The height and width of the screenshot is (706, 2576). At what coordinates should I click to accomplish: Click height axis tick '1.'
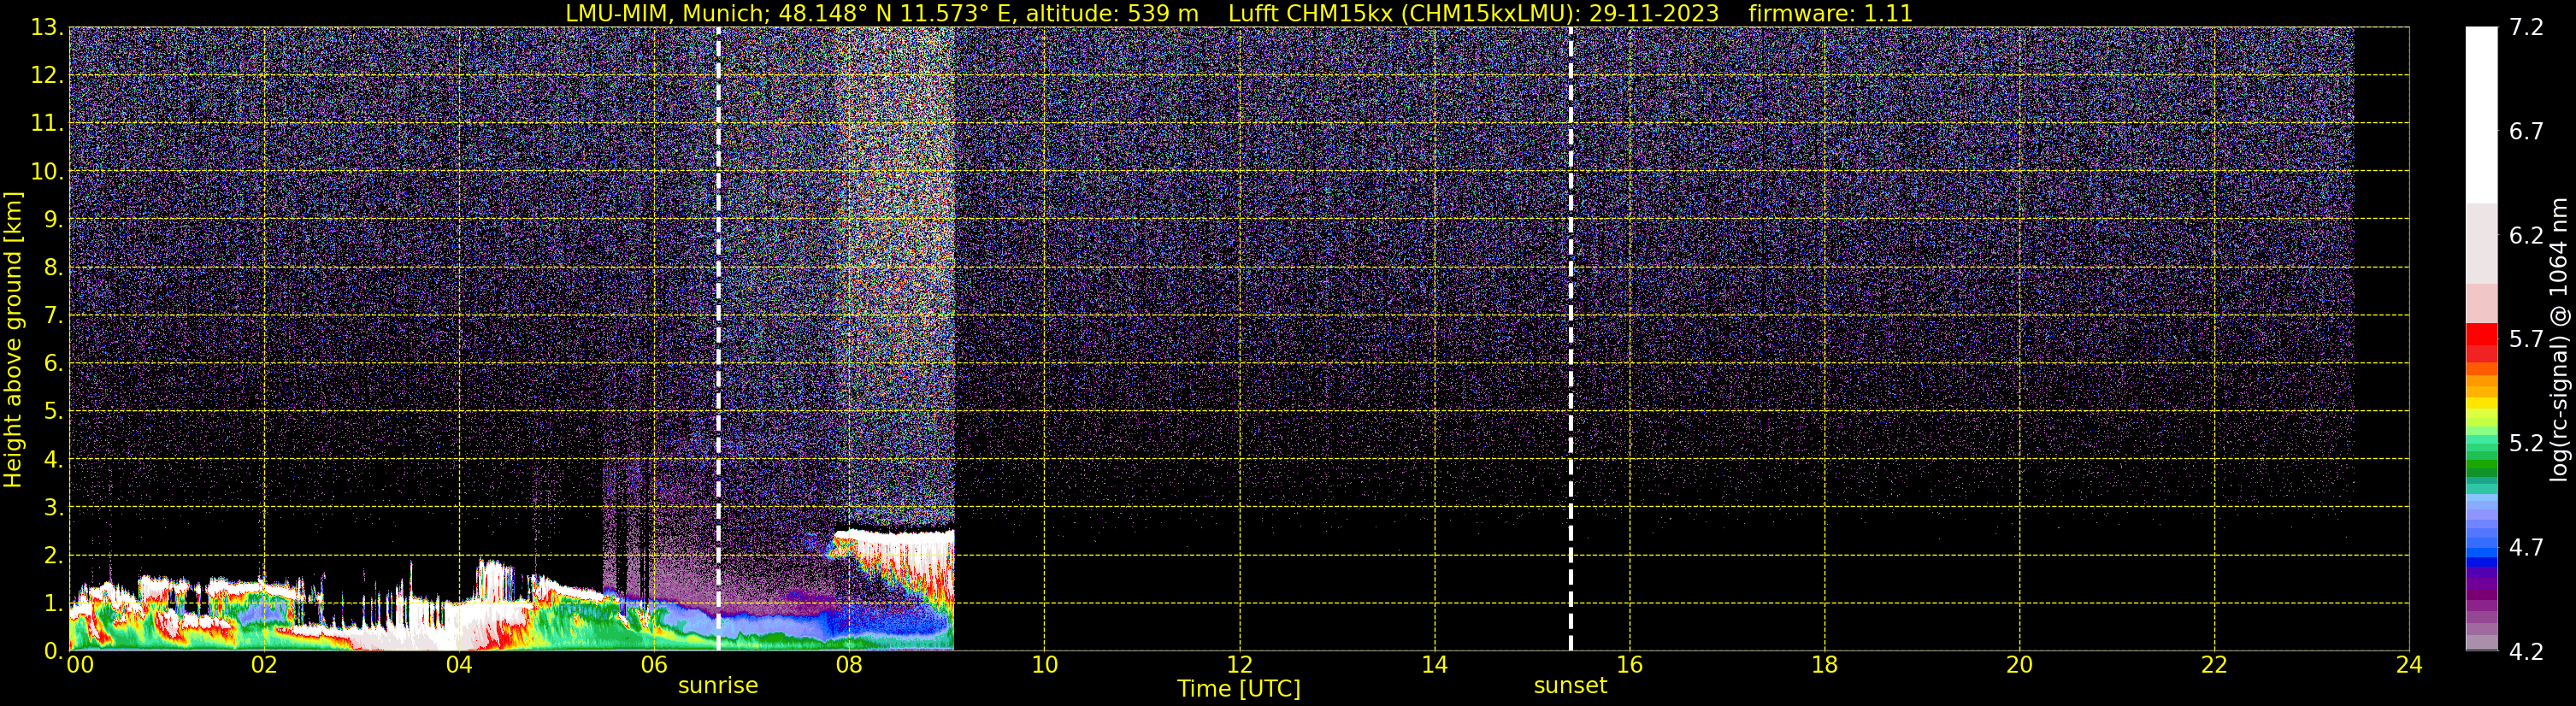[53, 603]
